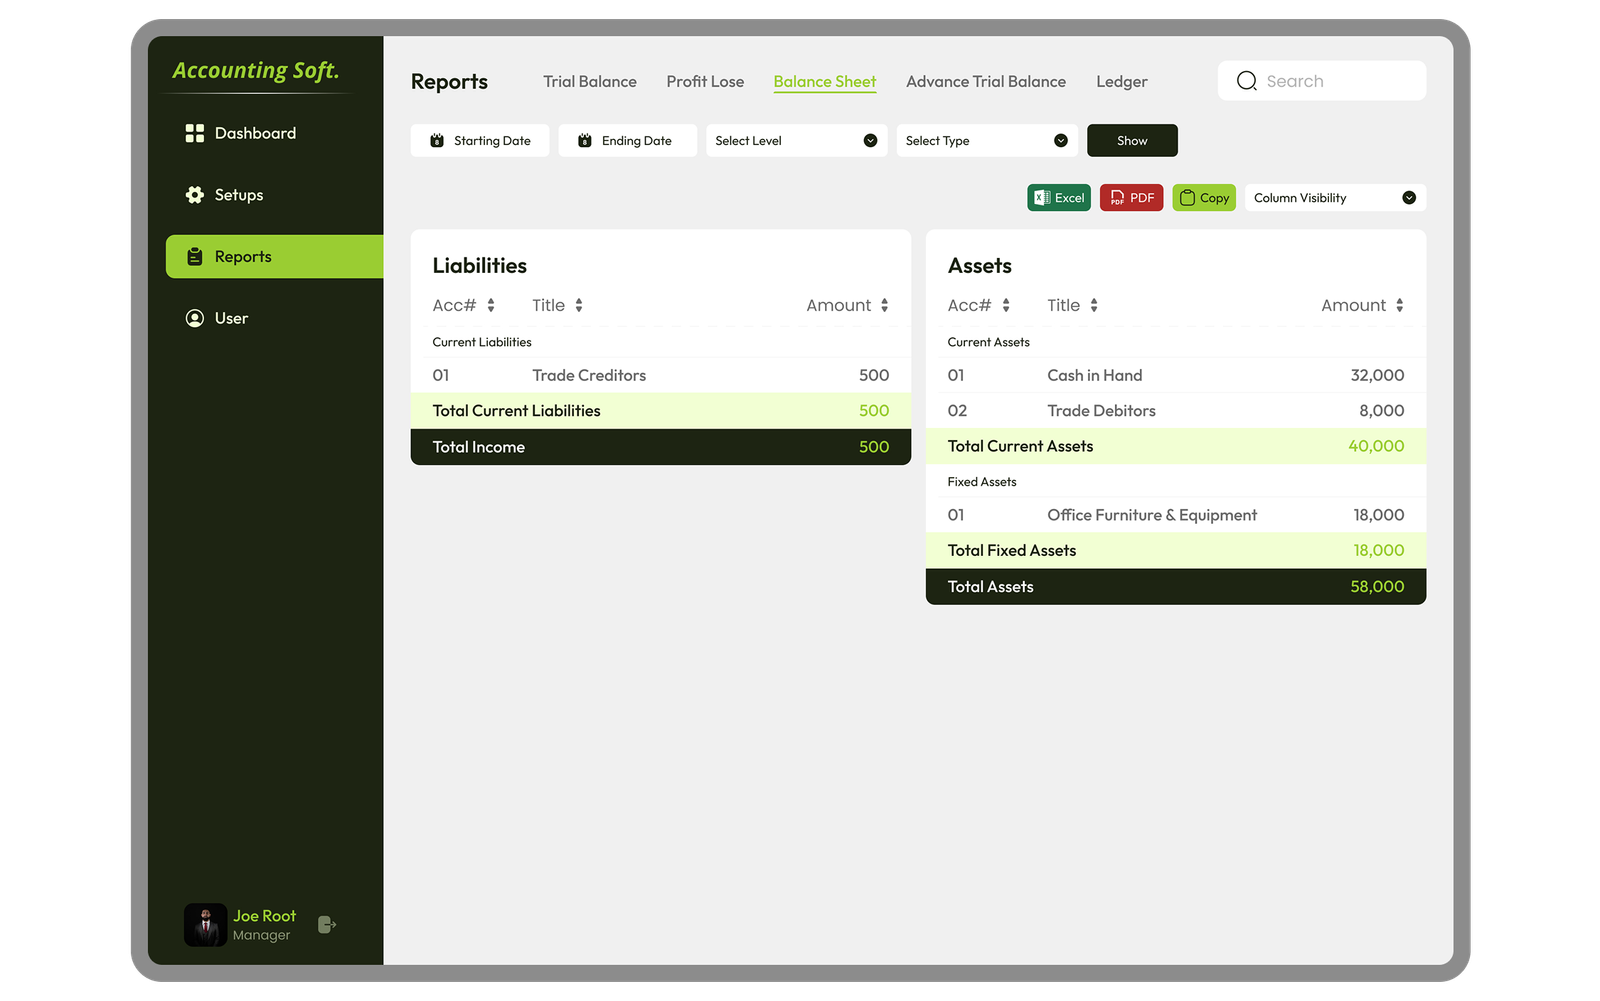This screenshot has height=1001, width=1600.
Task: Click the Show button
Action: pyautogui.click(x=1131, y=140)
